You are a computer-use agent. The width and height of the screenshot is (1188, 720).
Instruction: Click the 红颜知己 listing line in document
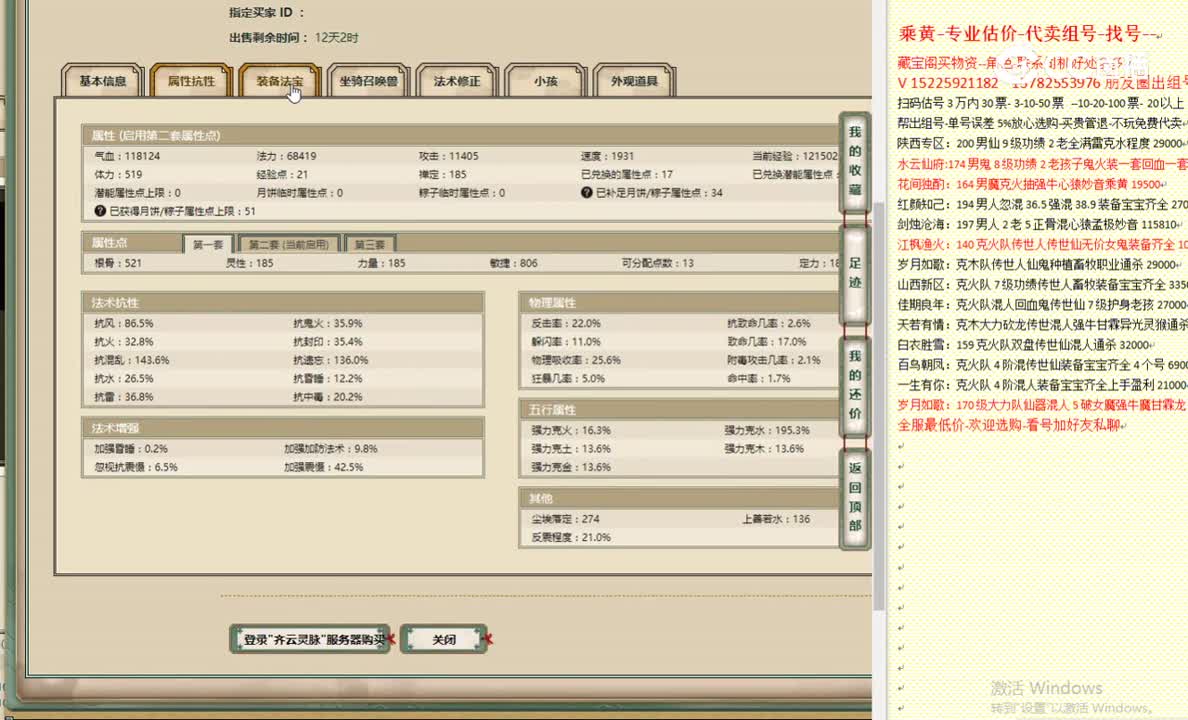click(x=1042, y=205)
